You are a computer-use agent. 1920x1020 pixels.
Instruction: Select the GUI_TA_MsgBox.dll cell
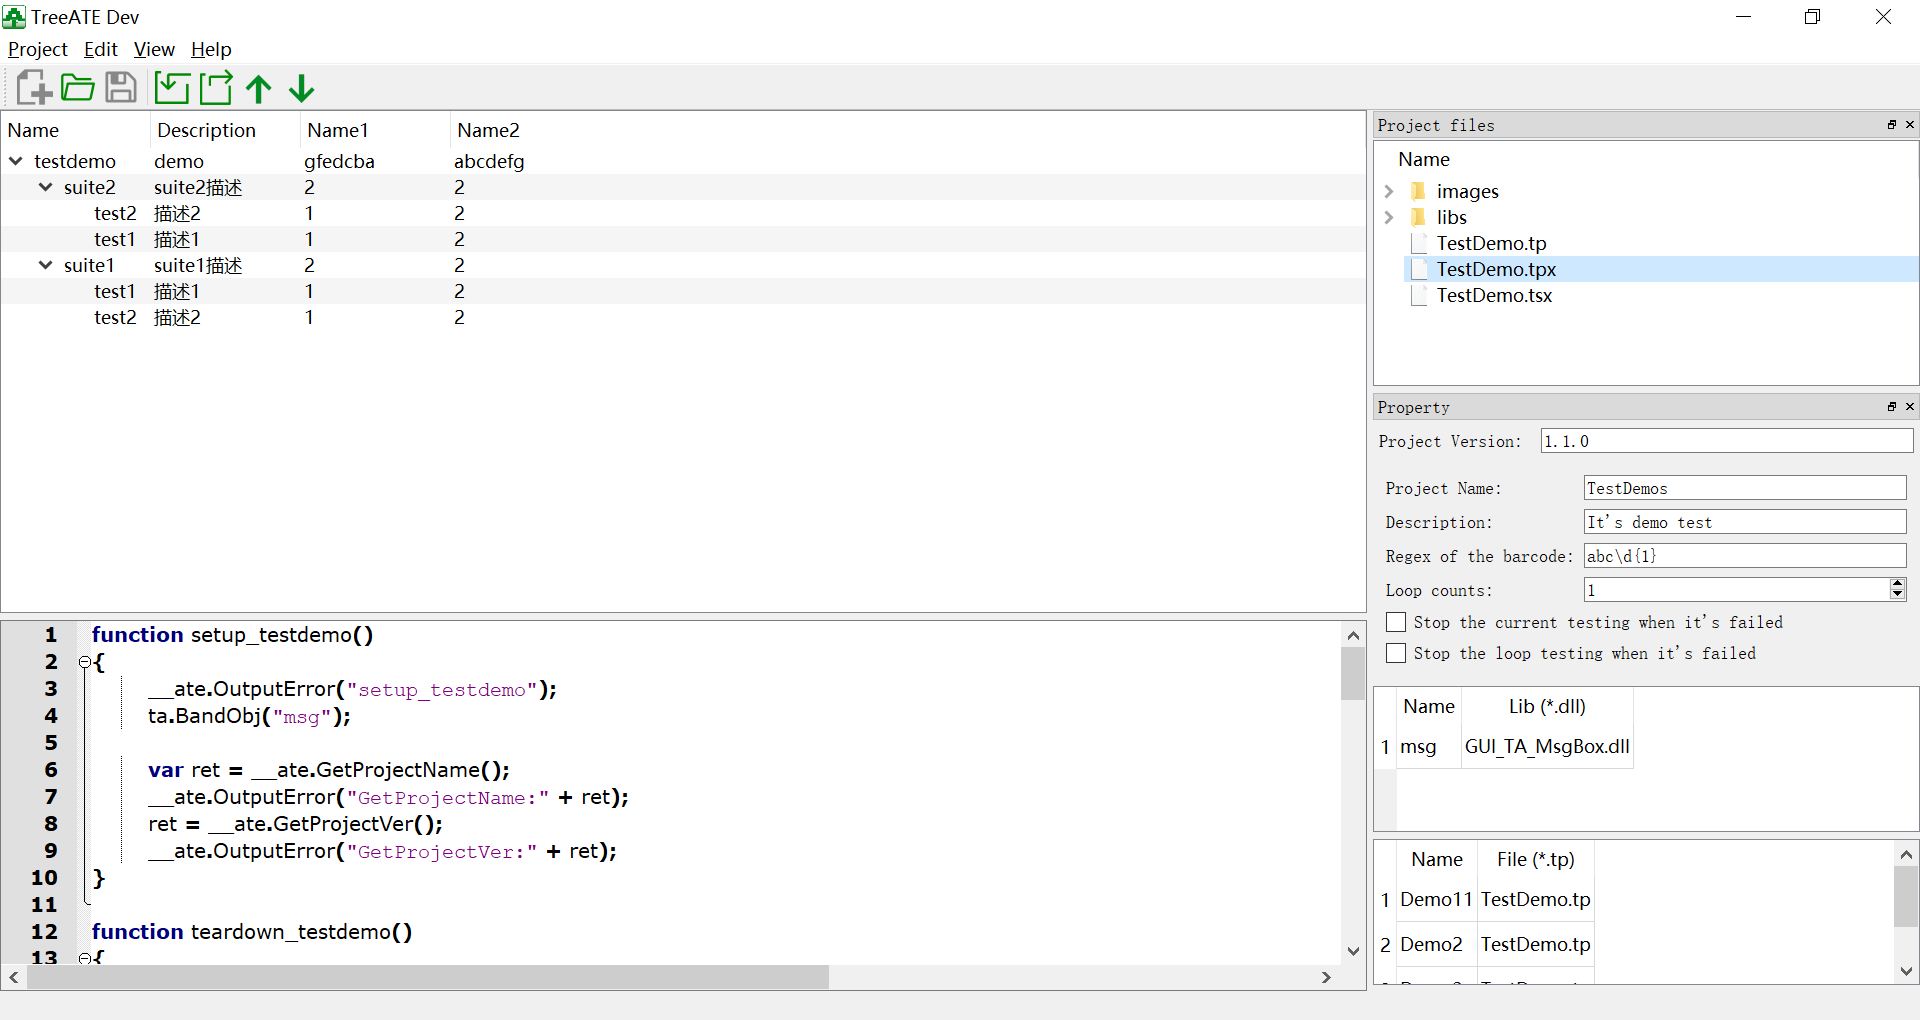pos(1547,746)
